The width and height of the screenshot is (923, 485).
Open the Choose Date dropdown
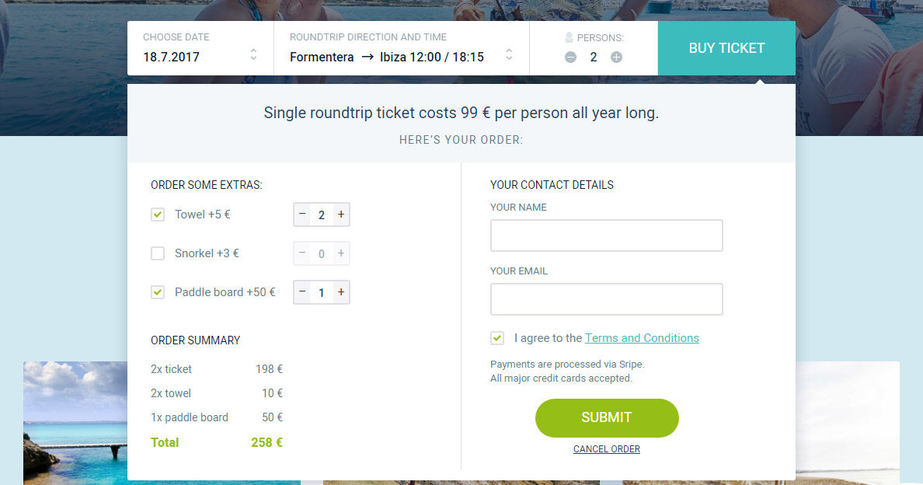pyautogui.click(x=200, y=48)
